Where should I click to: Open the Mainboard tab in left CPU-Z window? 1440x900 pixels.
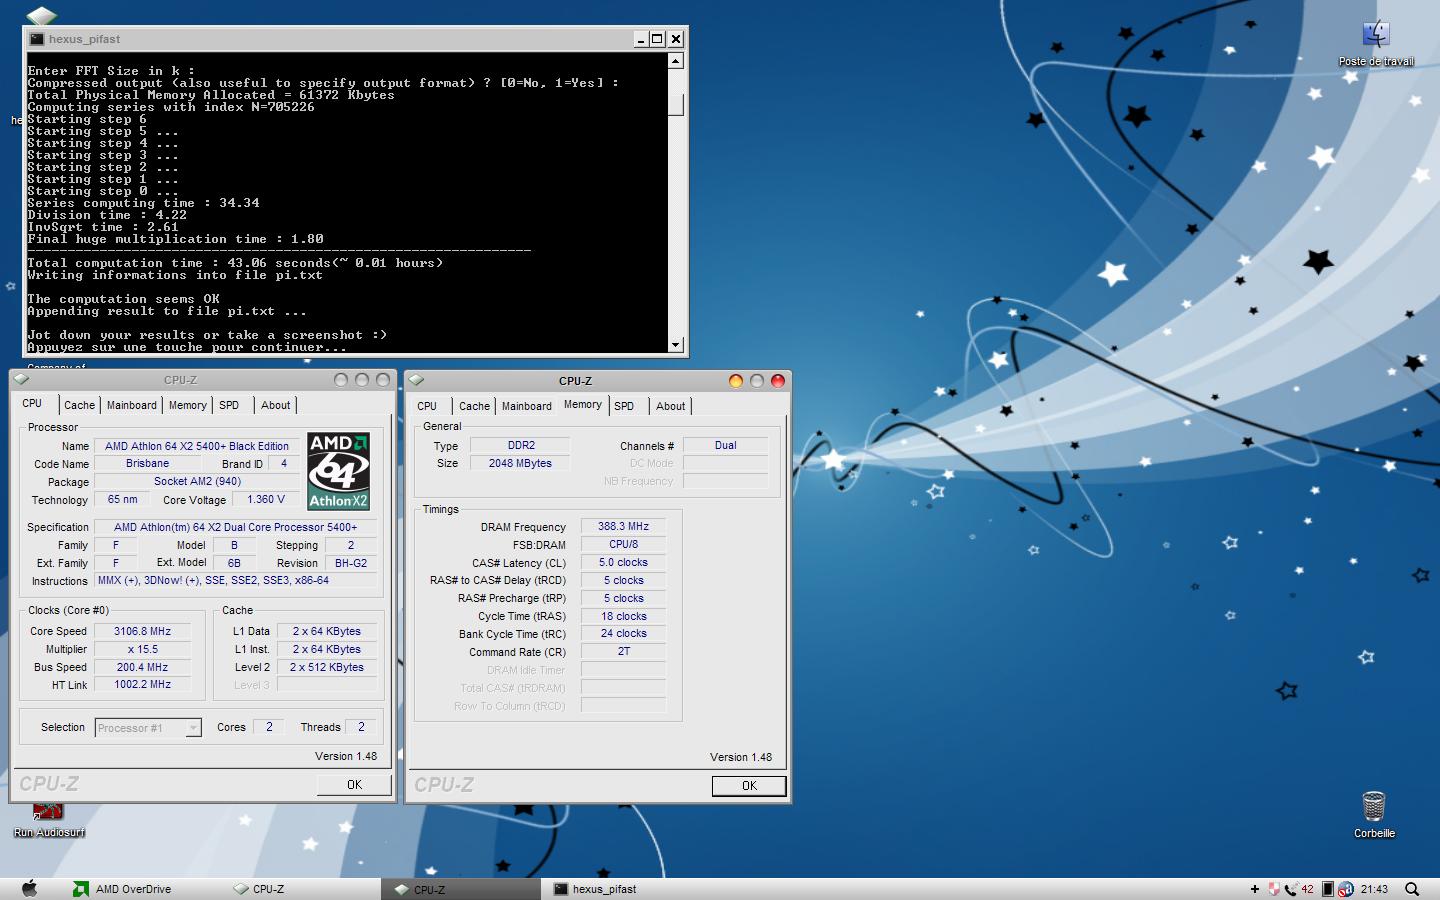[x=132, y=405]
